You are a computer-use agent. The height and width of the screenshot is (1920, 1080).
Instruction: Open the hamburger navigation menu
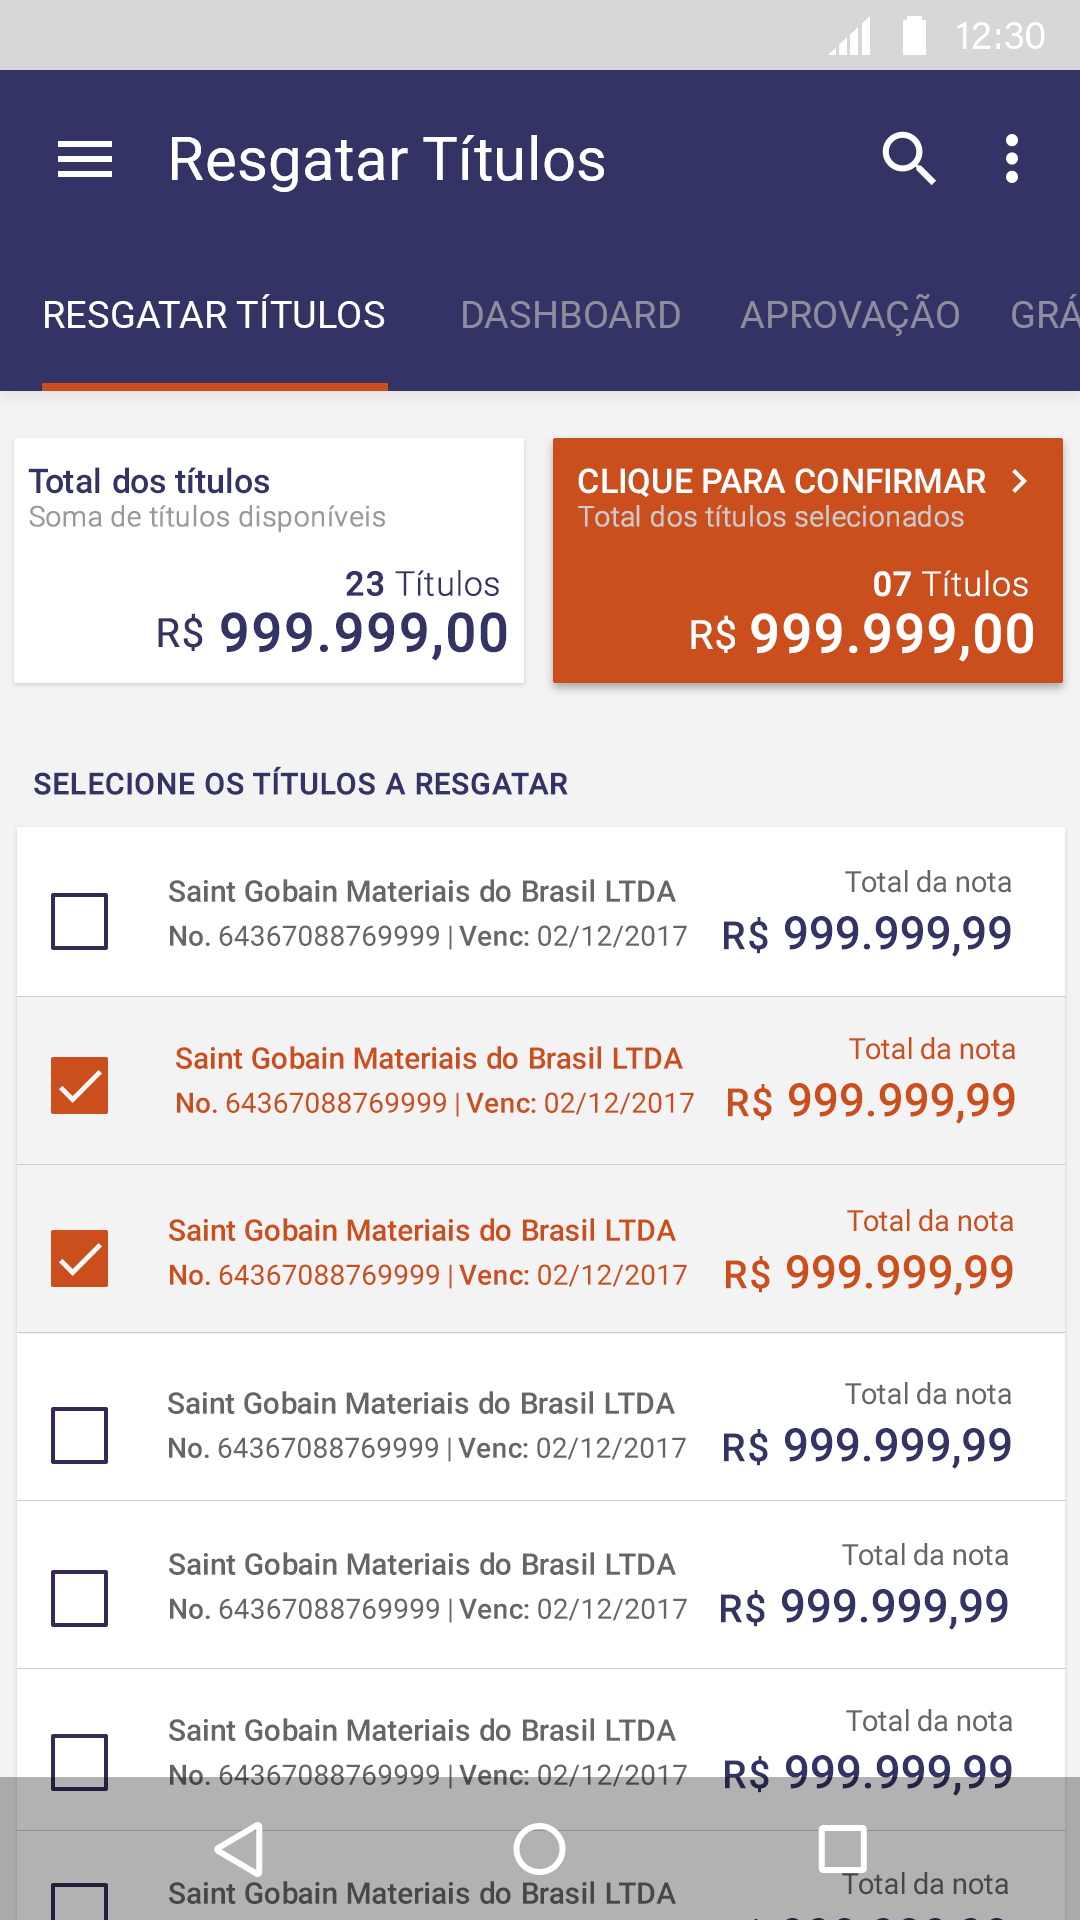coord(85,160)
